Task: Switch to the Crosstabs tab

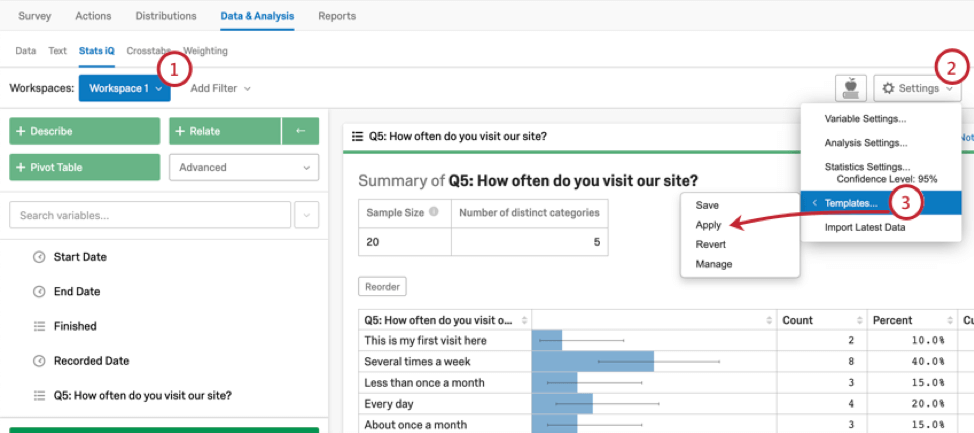Action: pyautogui.click(x=148, y=50)
